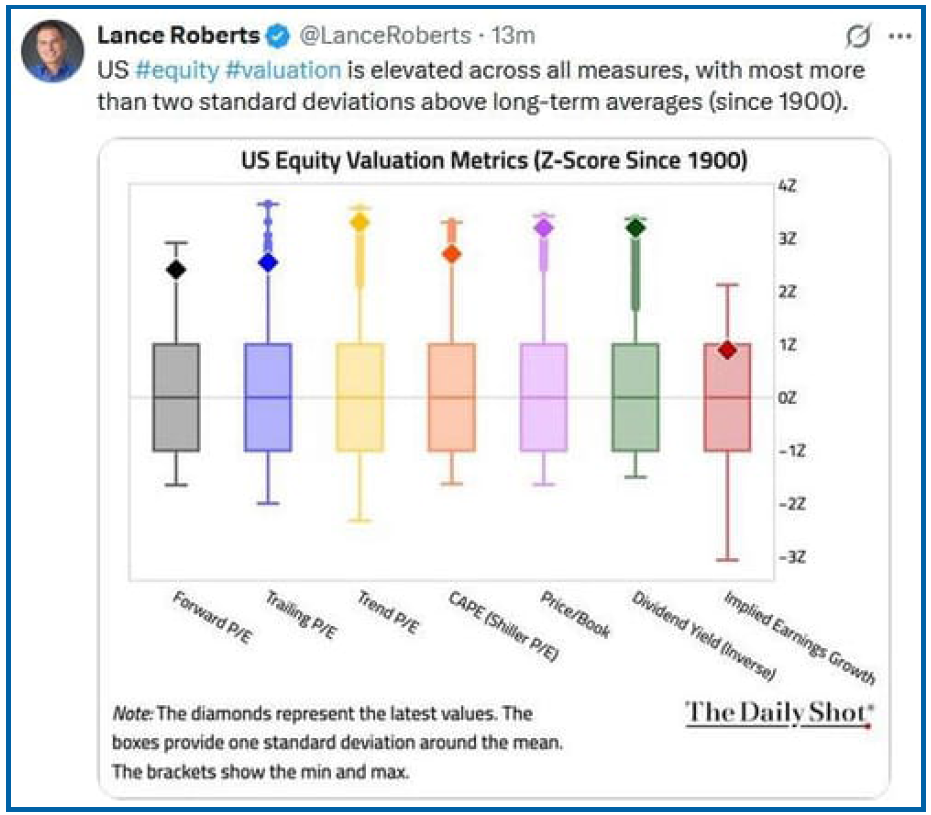
Task: Click the blue Trailing P/E diamond marker
Action: (268, 262)
